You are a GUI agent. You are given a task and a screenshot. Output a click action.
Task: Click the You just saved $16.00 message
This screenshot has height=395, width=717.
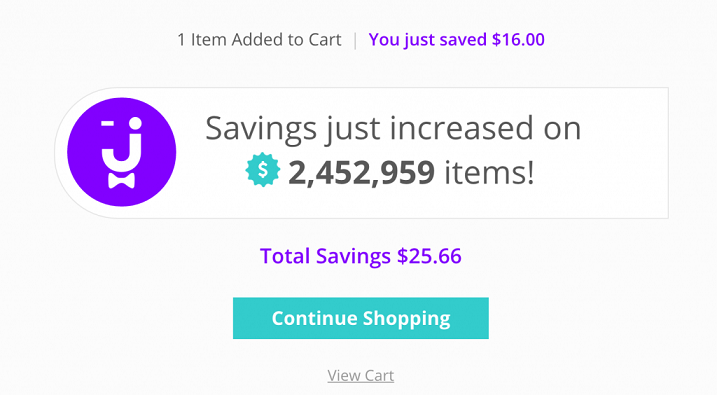pos(456,40)
